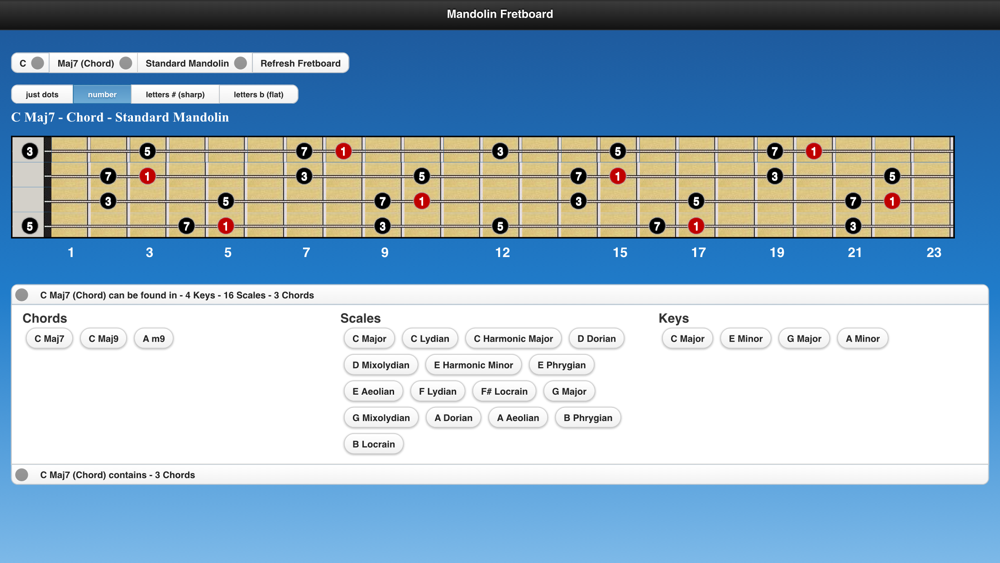Image resolution: width=1000 pixels, height=563 pixels.
Task: Click the 3 dot at fret 2 third string
Action: point(108,201)
